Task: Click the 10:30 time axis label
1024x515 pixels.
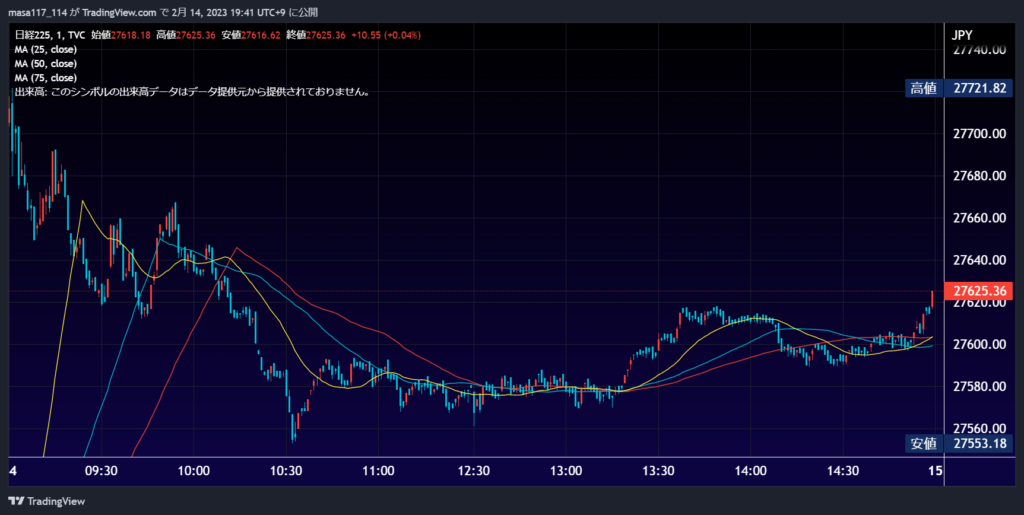Action: pyautogui.click(x=287, y=471)
